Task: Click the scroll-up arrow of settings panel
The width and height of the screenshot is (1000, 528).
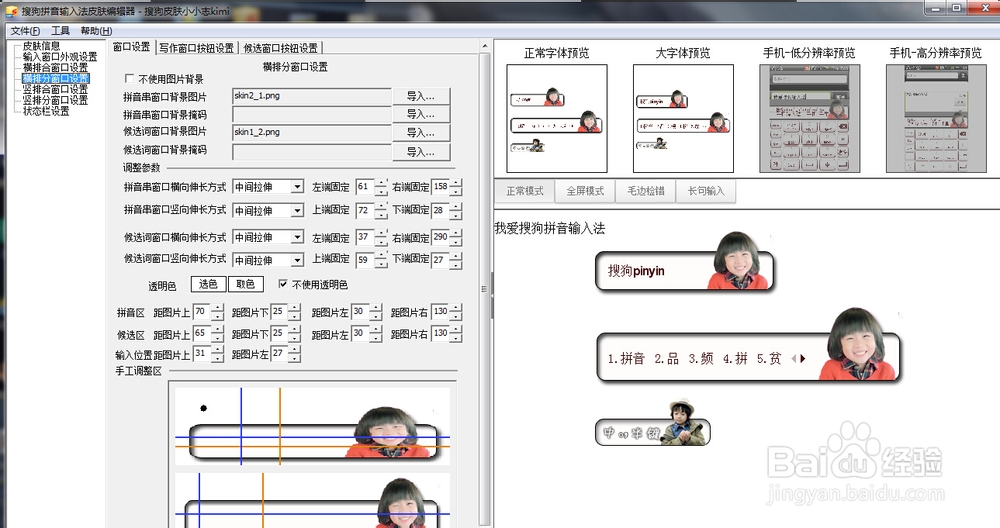Action: tap(485, 46)
